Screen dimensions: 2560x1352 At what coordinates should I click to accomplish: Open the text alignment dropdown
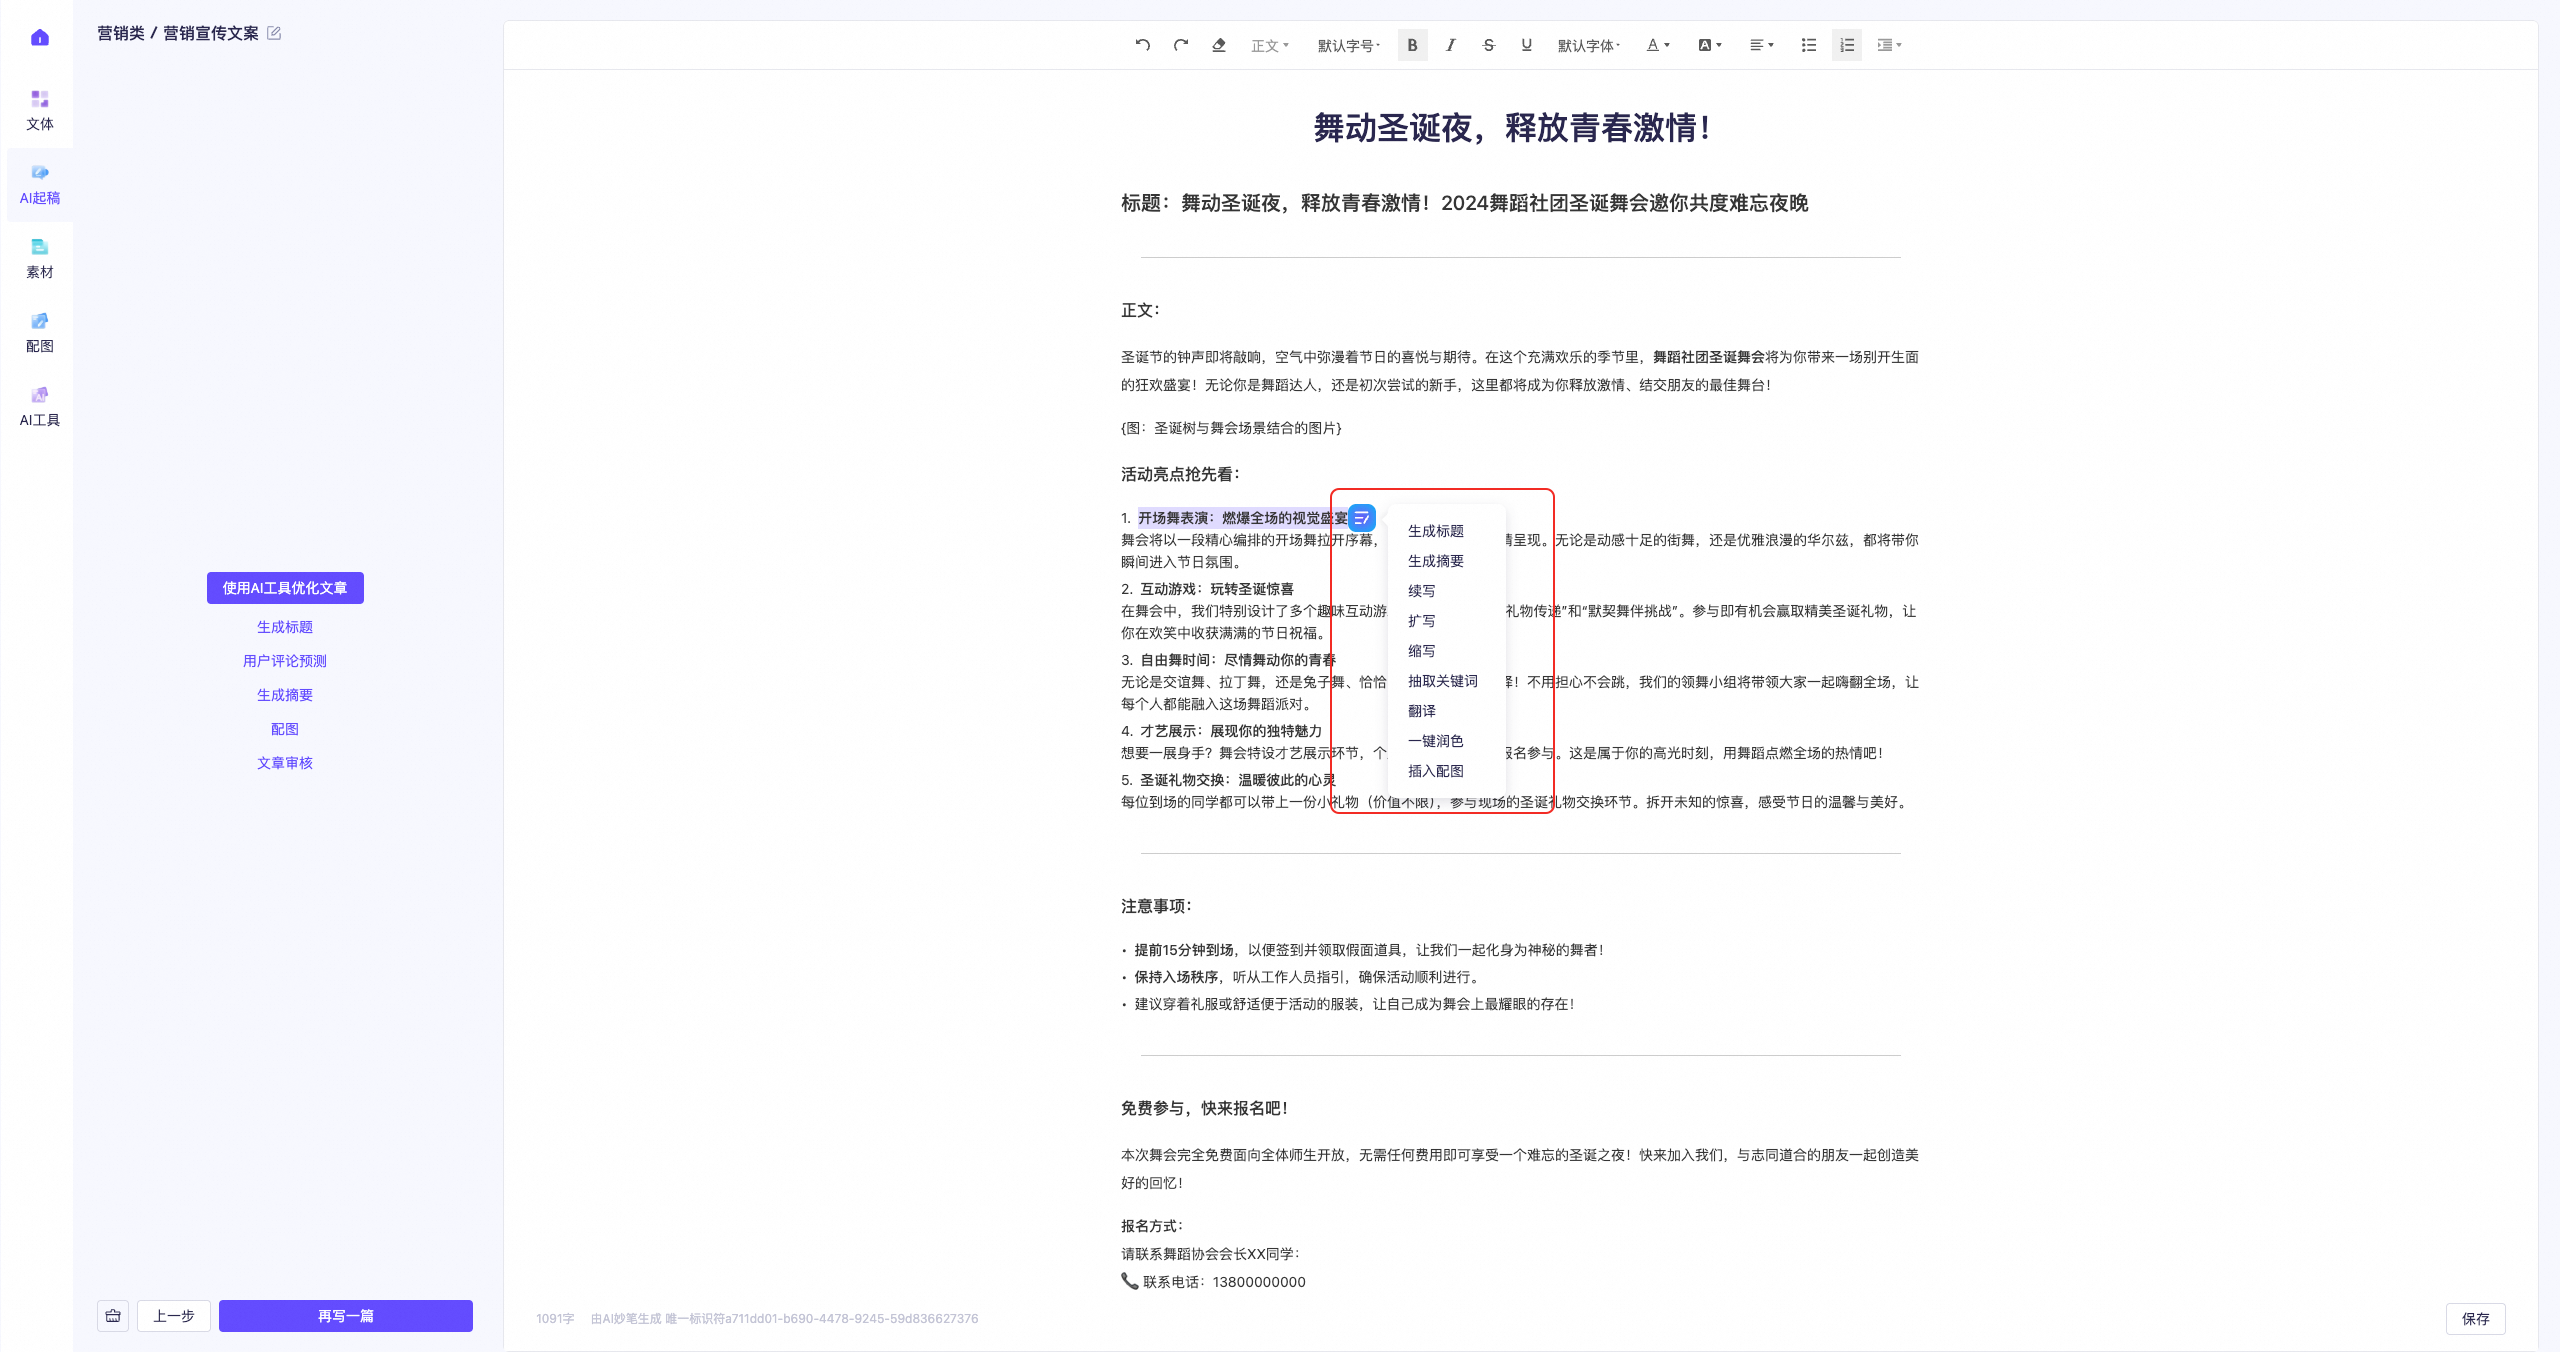click(1762, 45)
